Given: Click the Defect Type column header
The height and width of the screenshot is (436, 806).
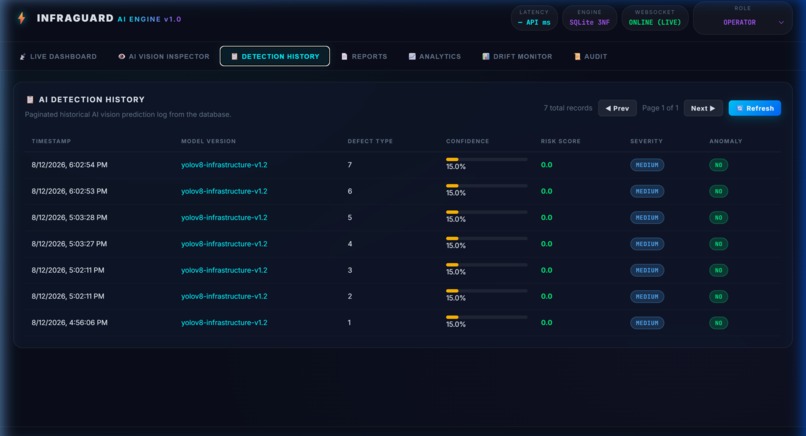Looking at the screenshot, I should coord(370,141).
